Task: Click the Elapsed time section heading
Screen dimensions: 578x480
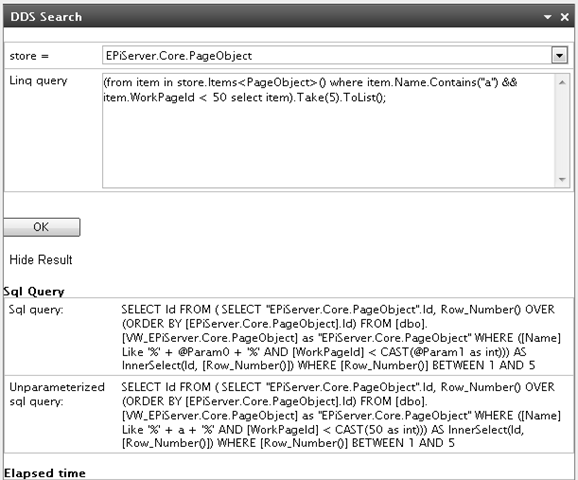Action: pos(45,473)
